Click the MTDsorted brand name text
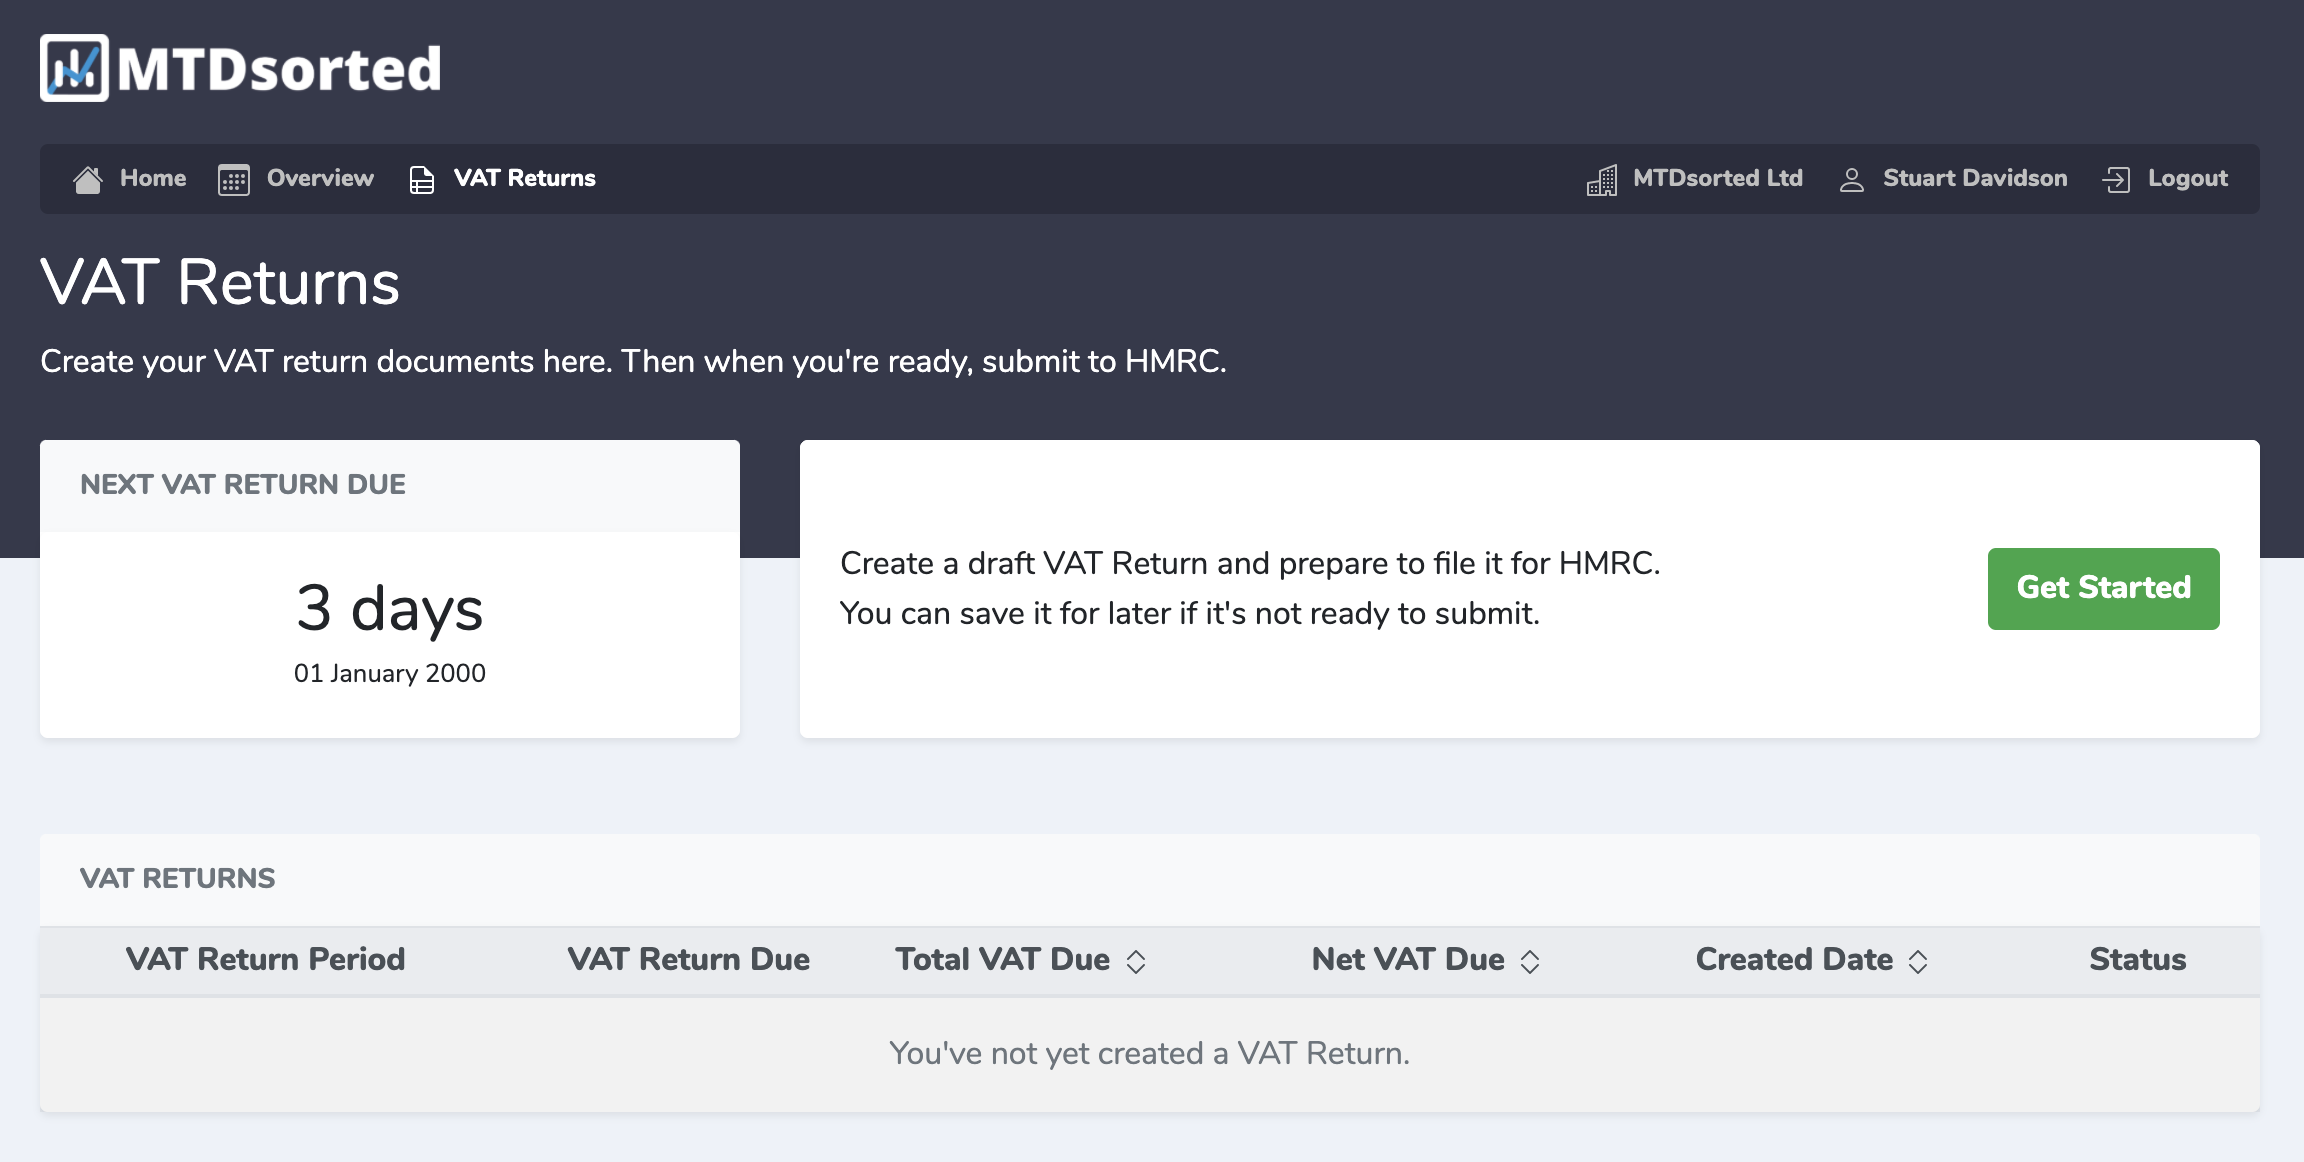This screenshot has width=2304, height=1162. tap(279, 69)
